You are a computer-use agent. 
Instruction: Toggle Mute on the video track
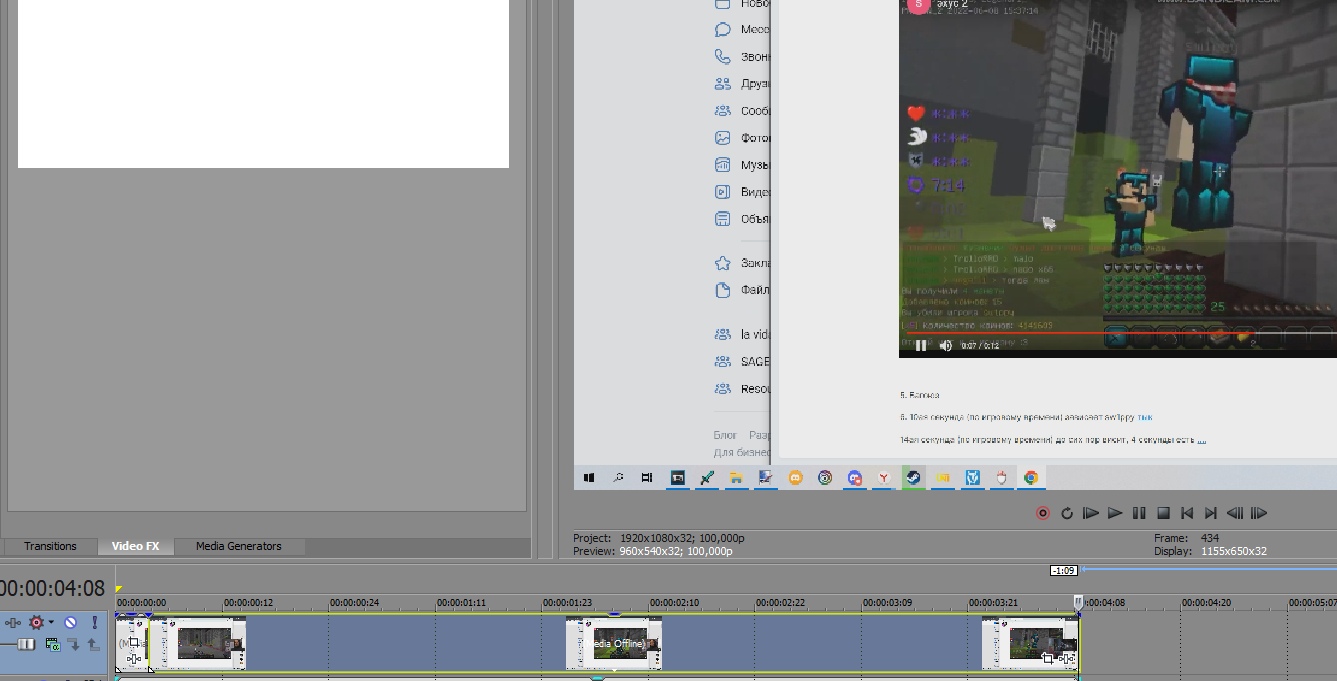coord(70,622)
